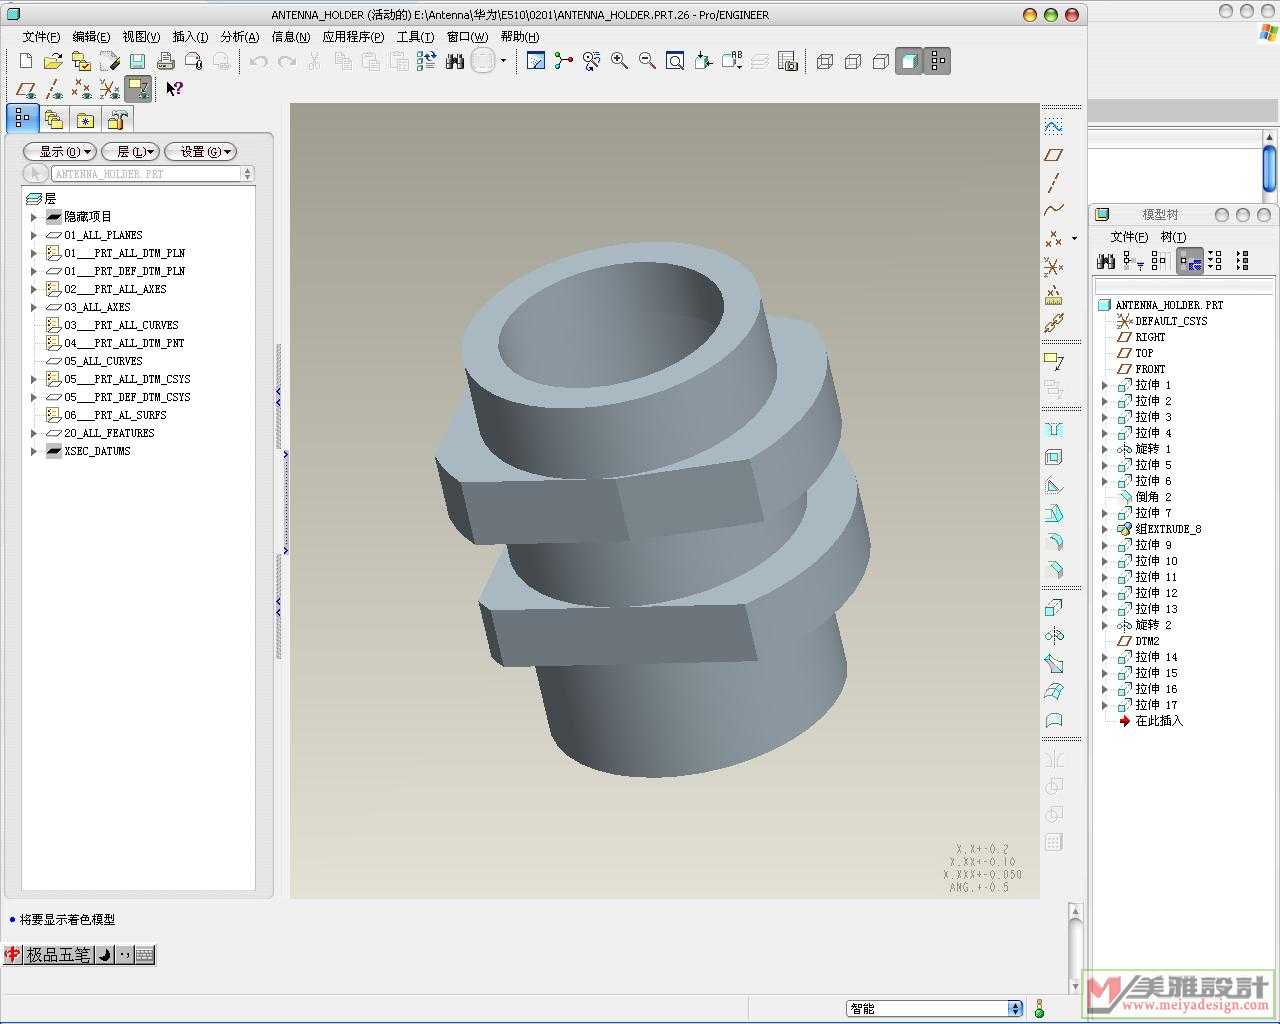The width and height of the screenshot is (1280, 1024).
Task: Open a file using the folder icon
Action: click(x=53, y=62)
